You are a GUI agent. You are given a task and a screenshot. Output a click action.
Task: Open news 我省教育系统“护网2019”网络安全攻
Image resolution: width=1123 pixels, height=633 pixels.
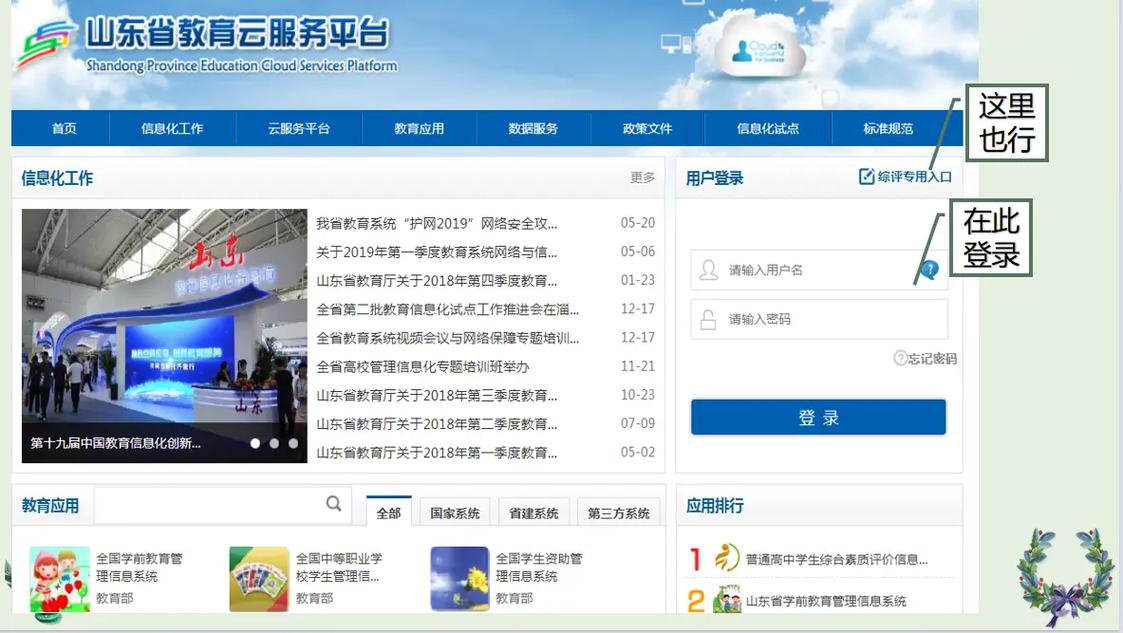(x=437, y=223)
